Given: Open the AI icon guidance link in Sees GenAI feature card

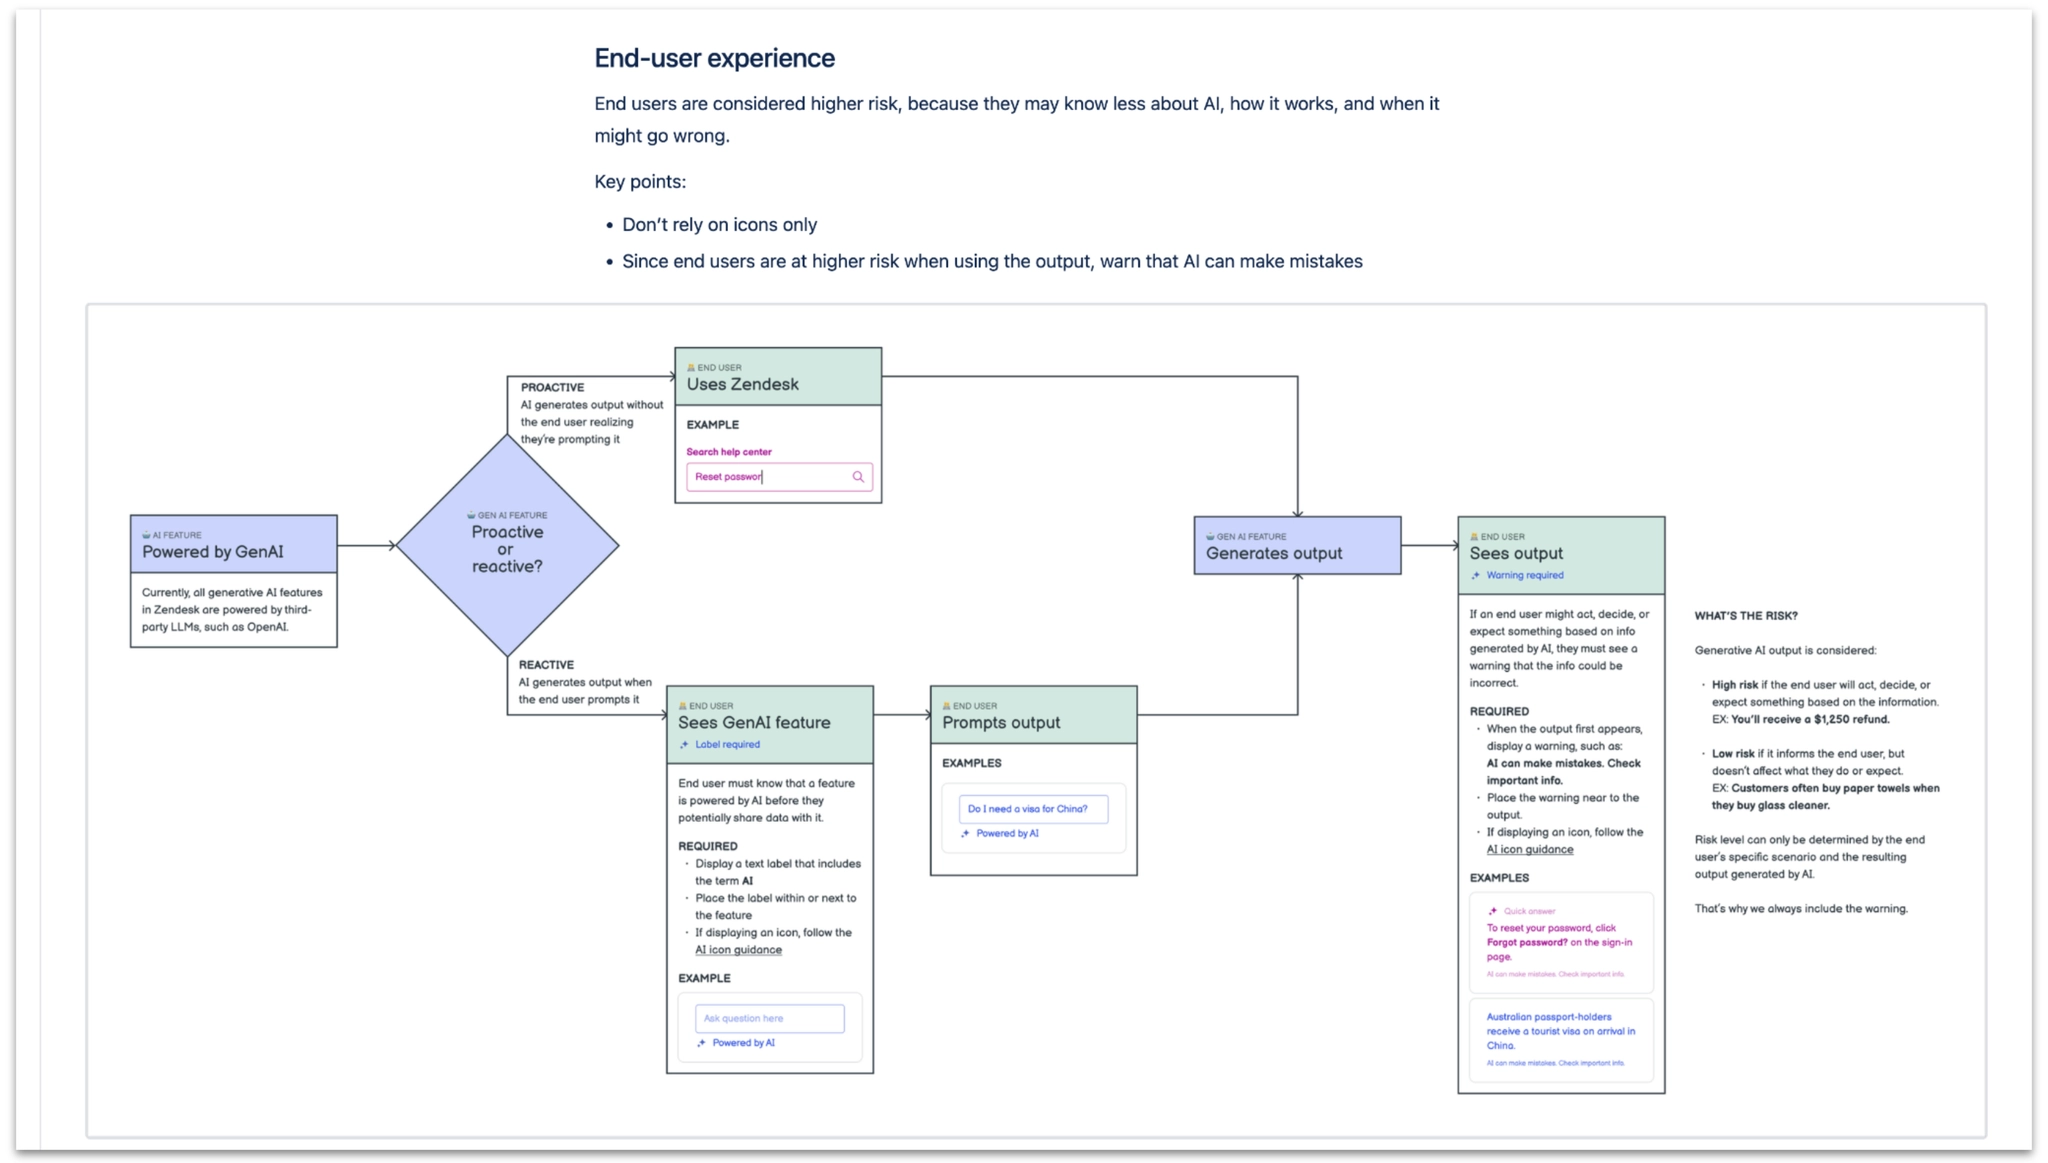Looking at the screenshot, I should [737, 949].
